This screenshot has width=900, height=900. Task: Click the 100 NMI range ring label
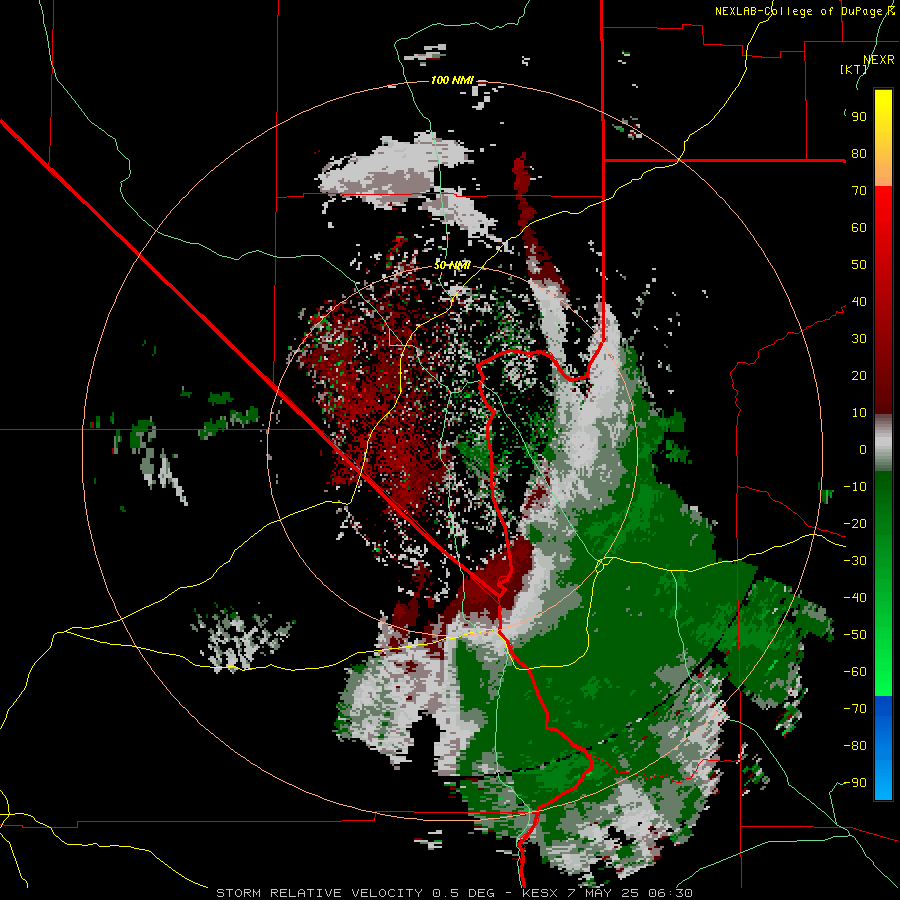coord(452,80)
